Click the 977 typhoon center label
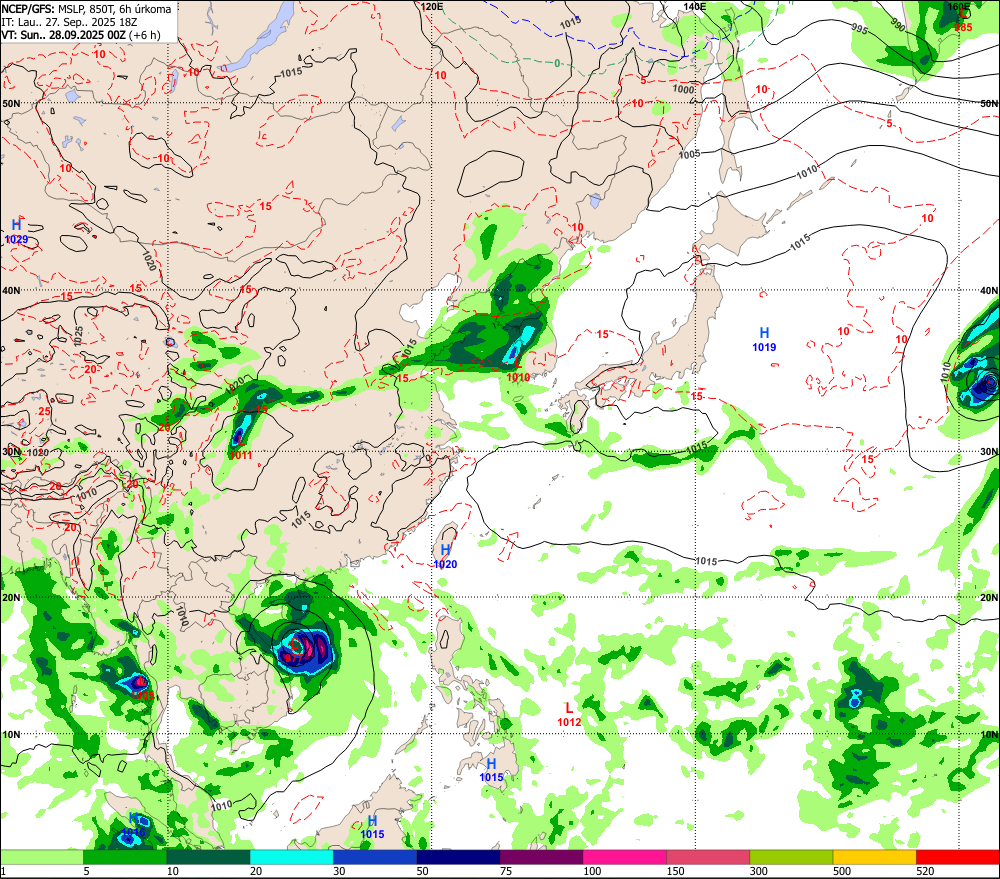1000x879 pixels. (293, 658)
